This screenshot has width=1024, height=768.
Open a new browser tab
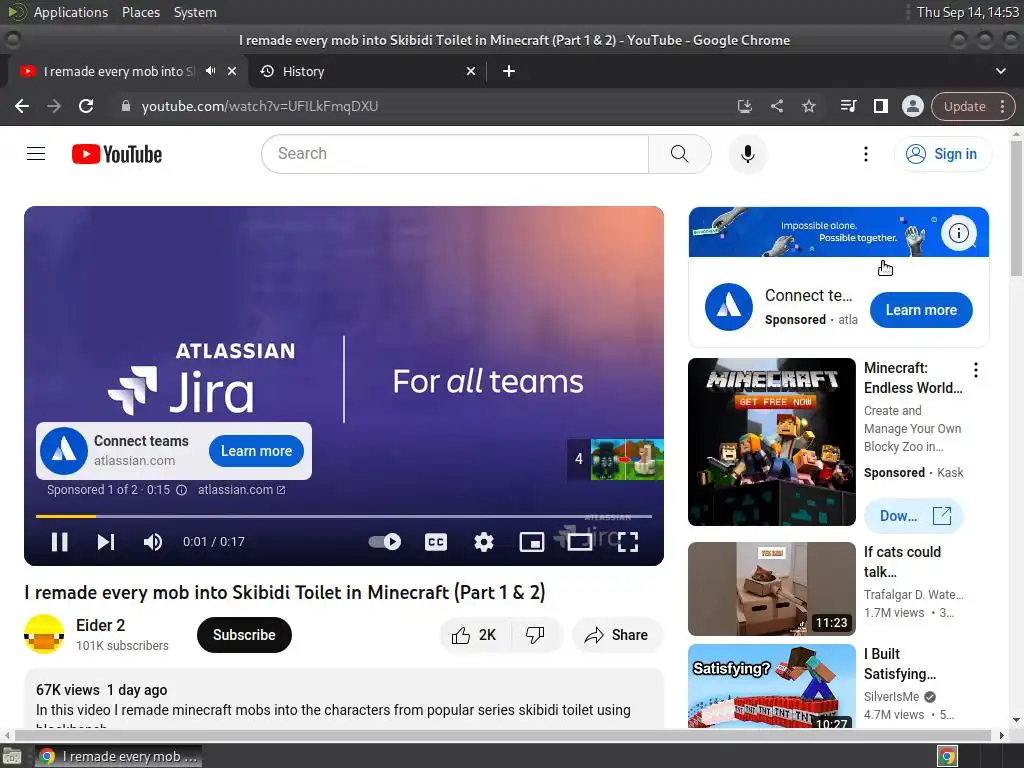click(509, 71)
